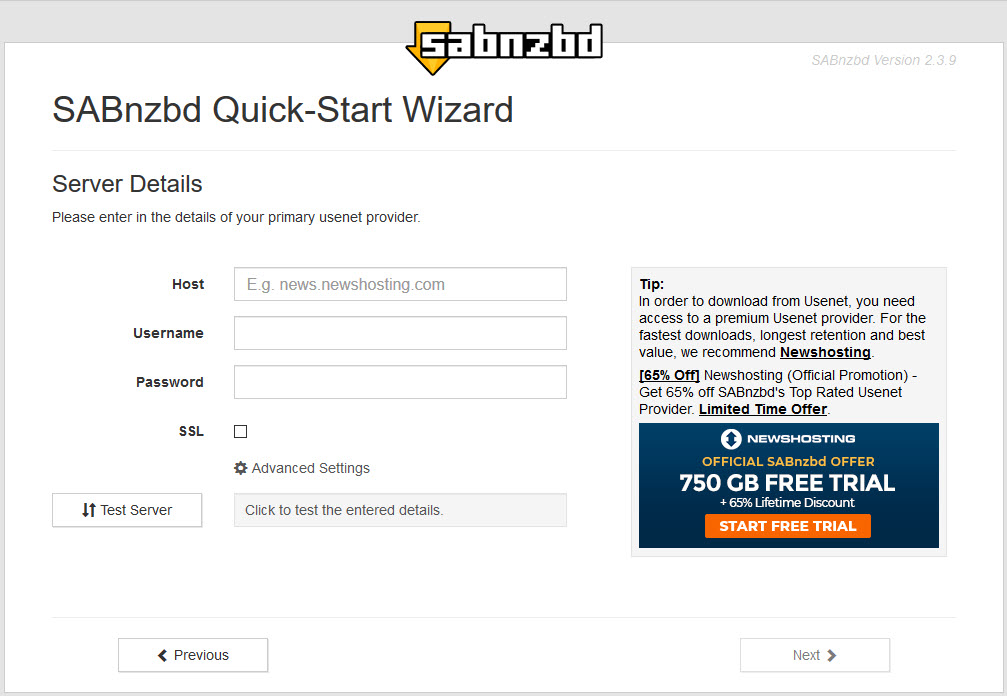Viewport: 1007px width, 696px height.
Task: Open the Newshosting recommendation link
Action: 825,352
